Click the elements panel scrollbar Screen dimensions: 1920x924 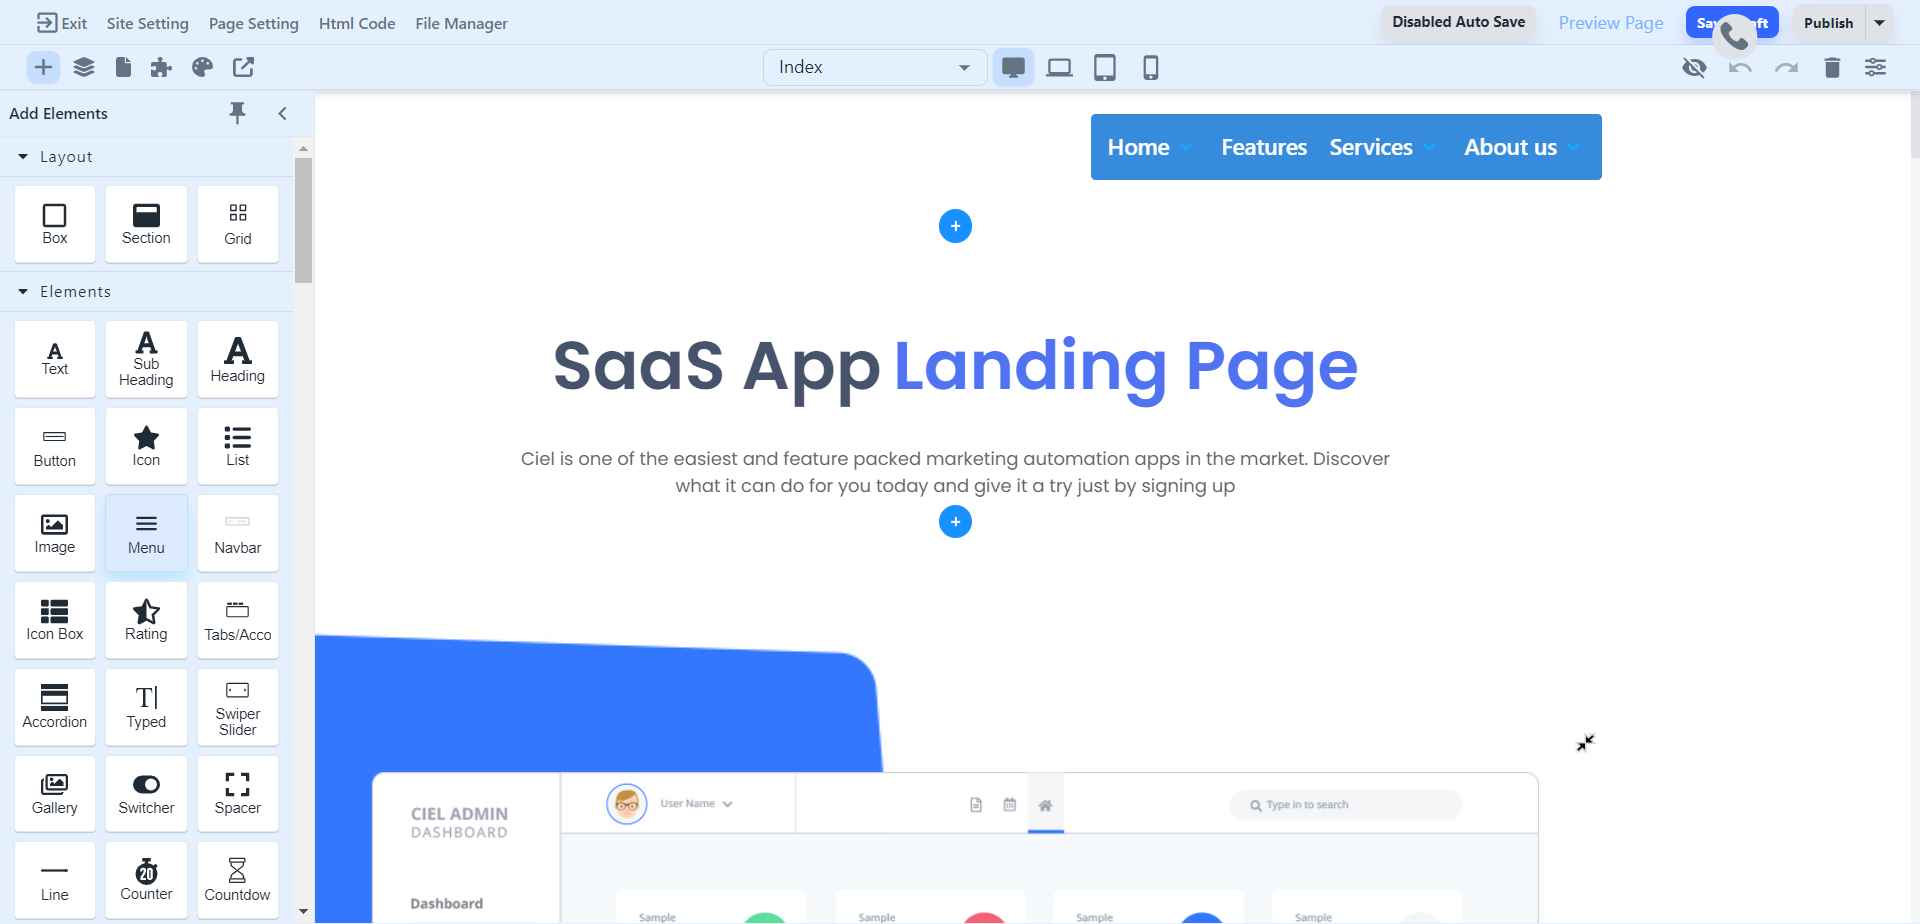point(303,220)
